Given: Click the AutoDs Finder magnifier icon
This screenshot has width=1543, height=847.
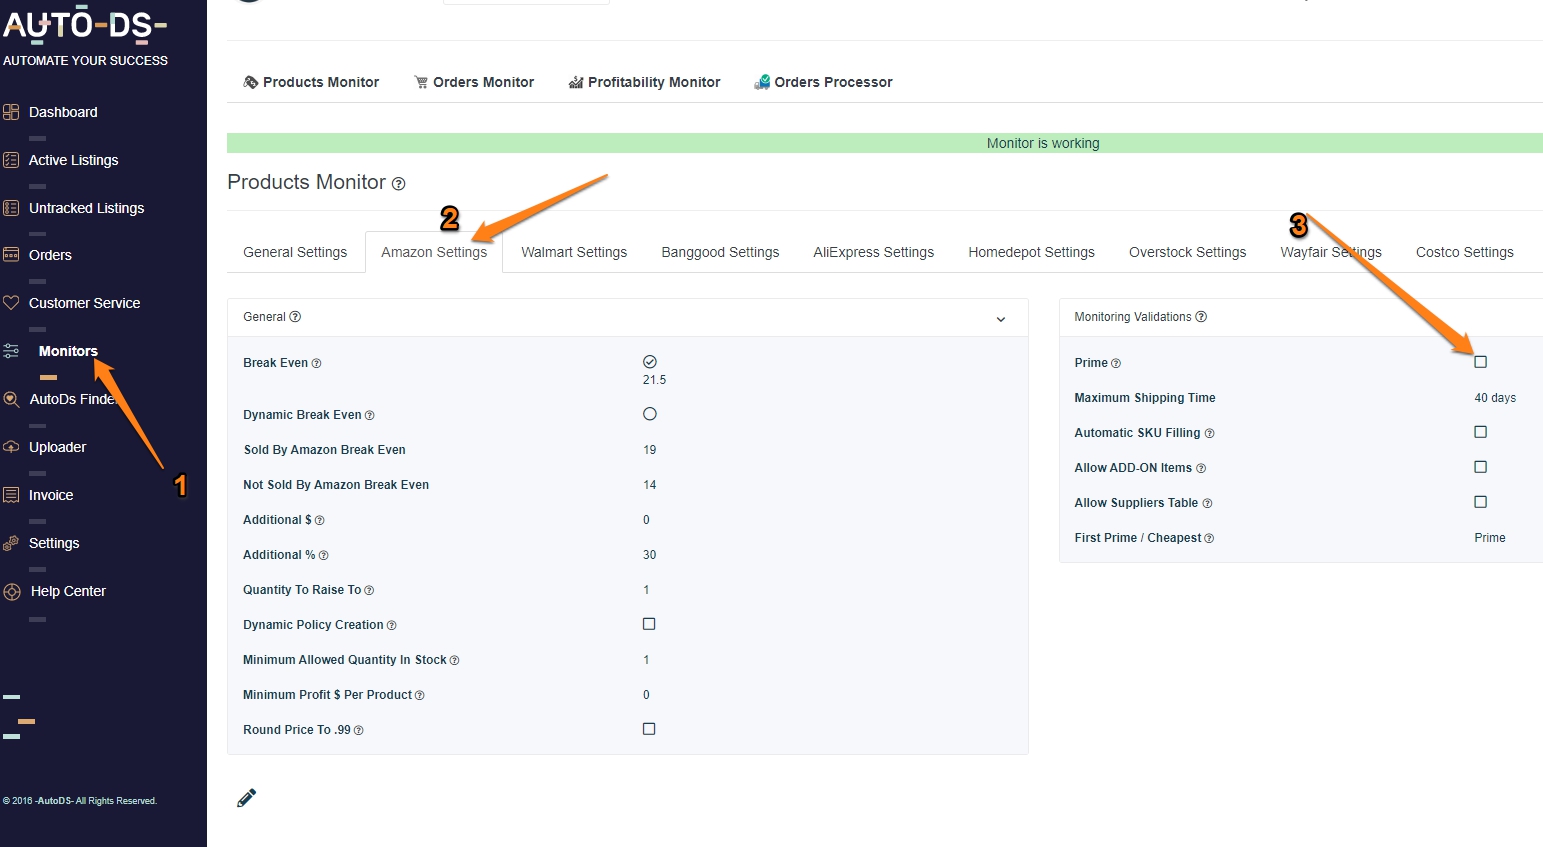Looking at the screenshot, I should (x=11, y=399).
